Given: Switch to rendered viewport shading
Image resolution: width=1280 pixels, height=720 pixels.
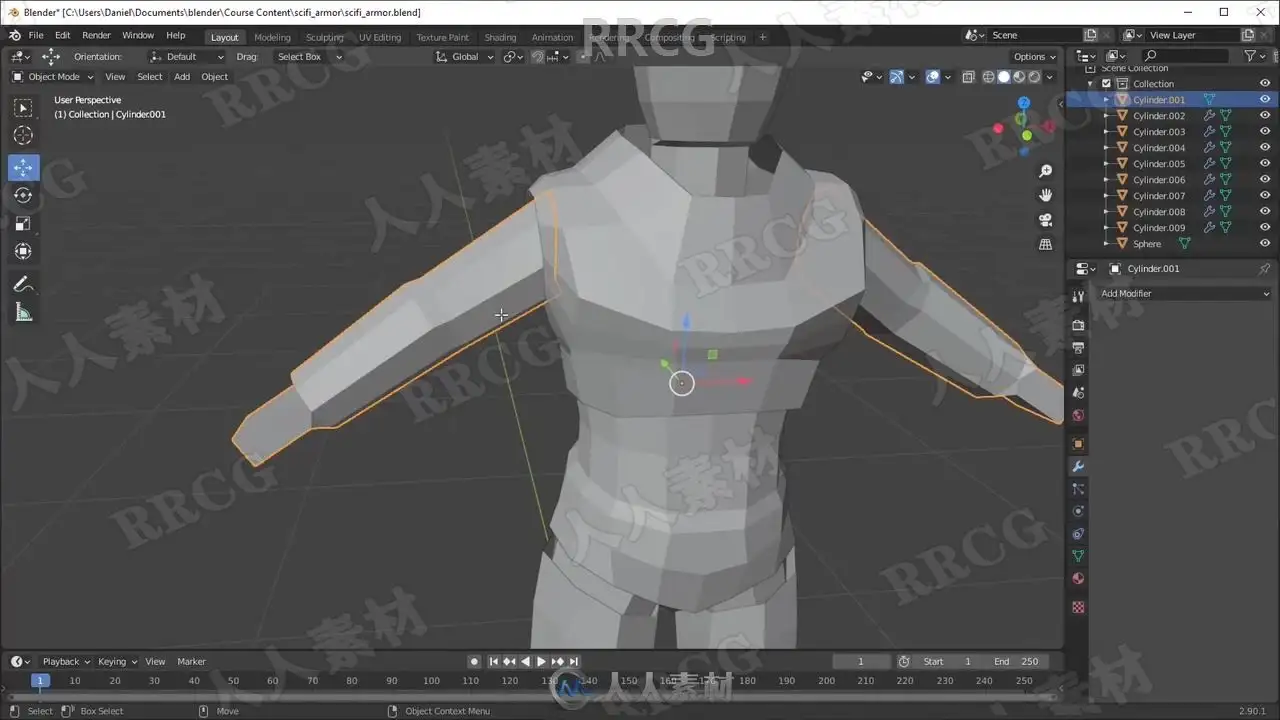Looking at the screenshot, I should [x=1034, y=77].
